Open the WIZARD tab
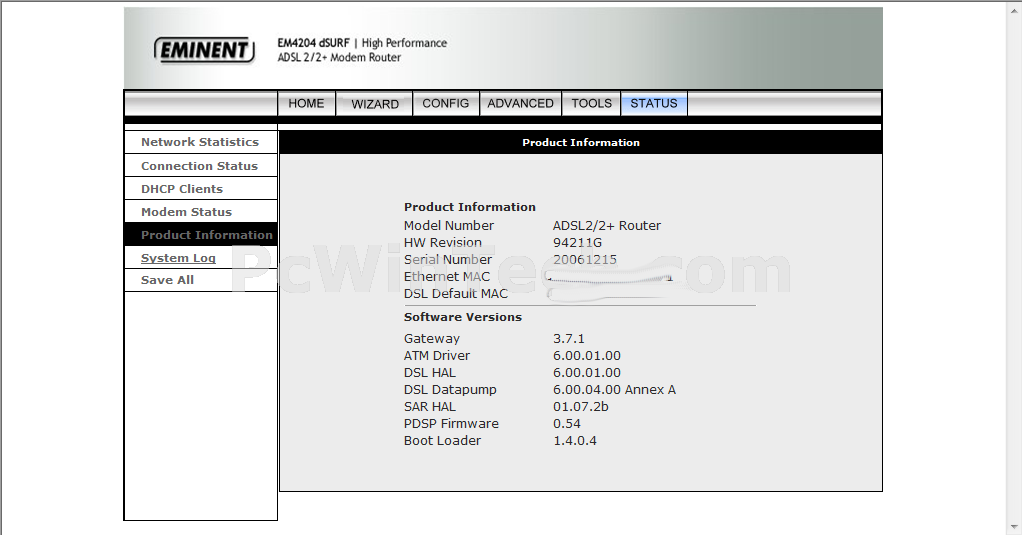Screen dimensions: 1022x535 click(375, 104)
